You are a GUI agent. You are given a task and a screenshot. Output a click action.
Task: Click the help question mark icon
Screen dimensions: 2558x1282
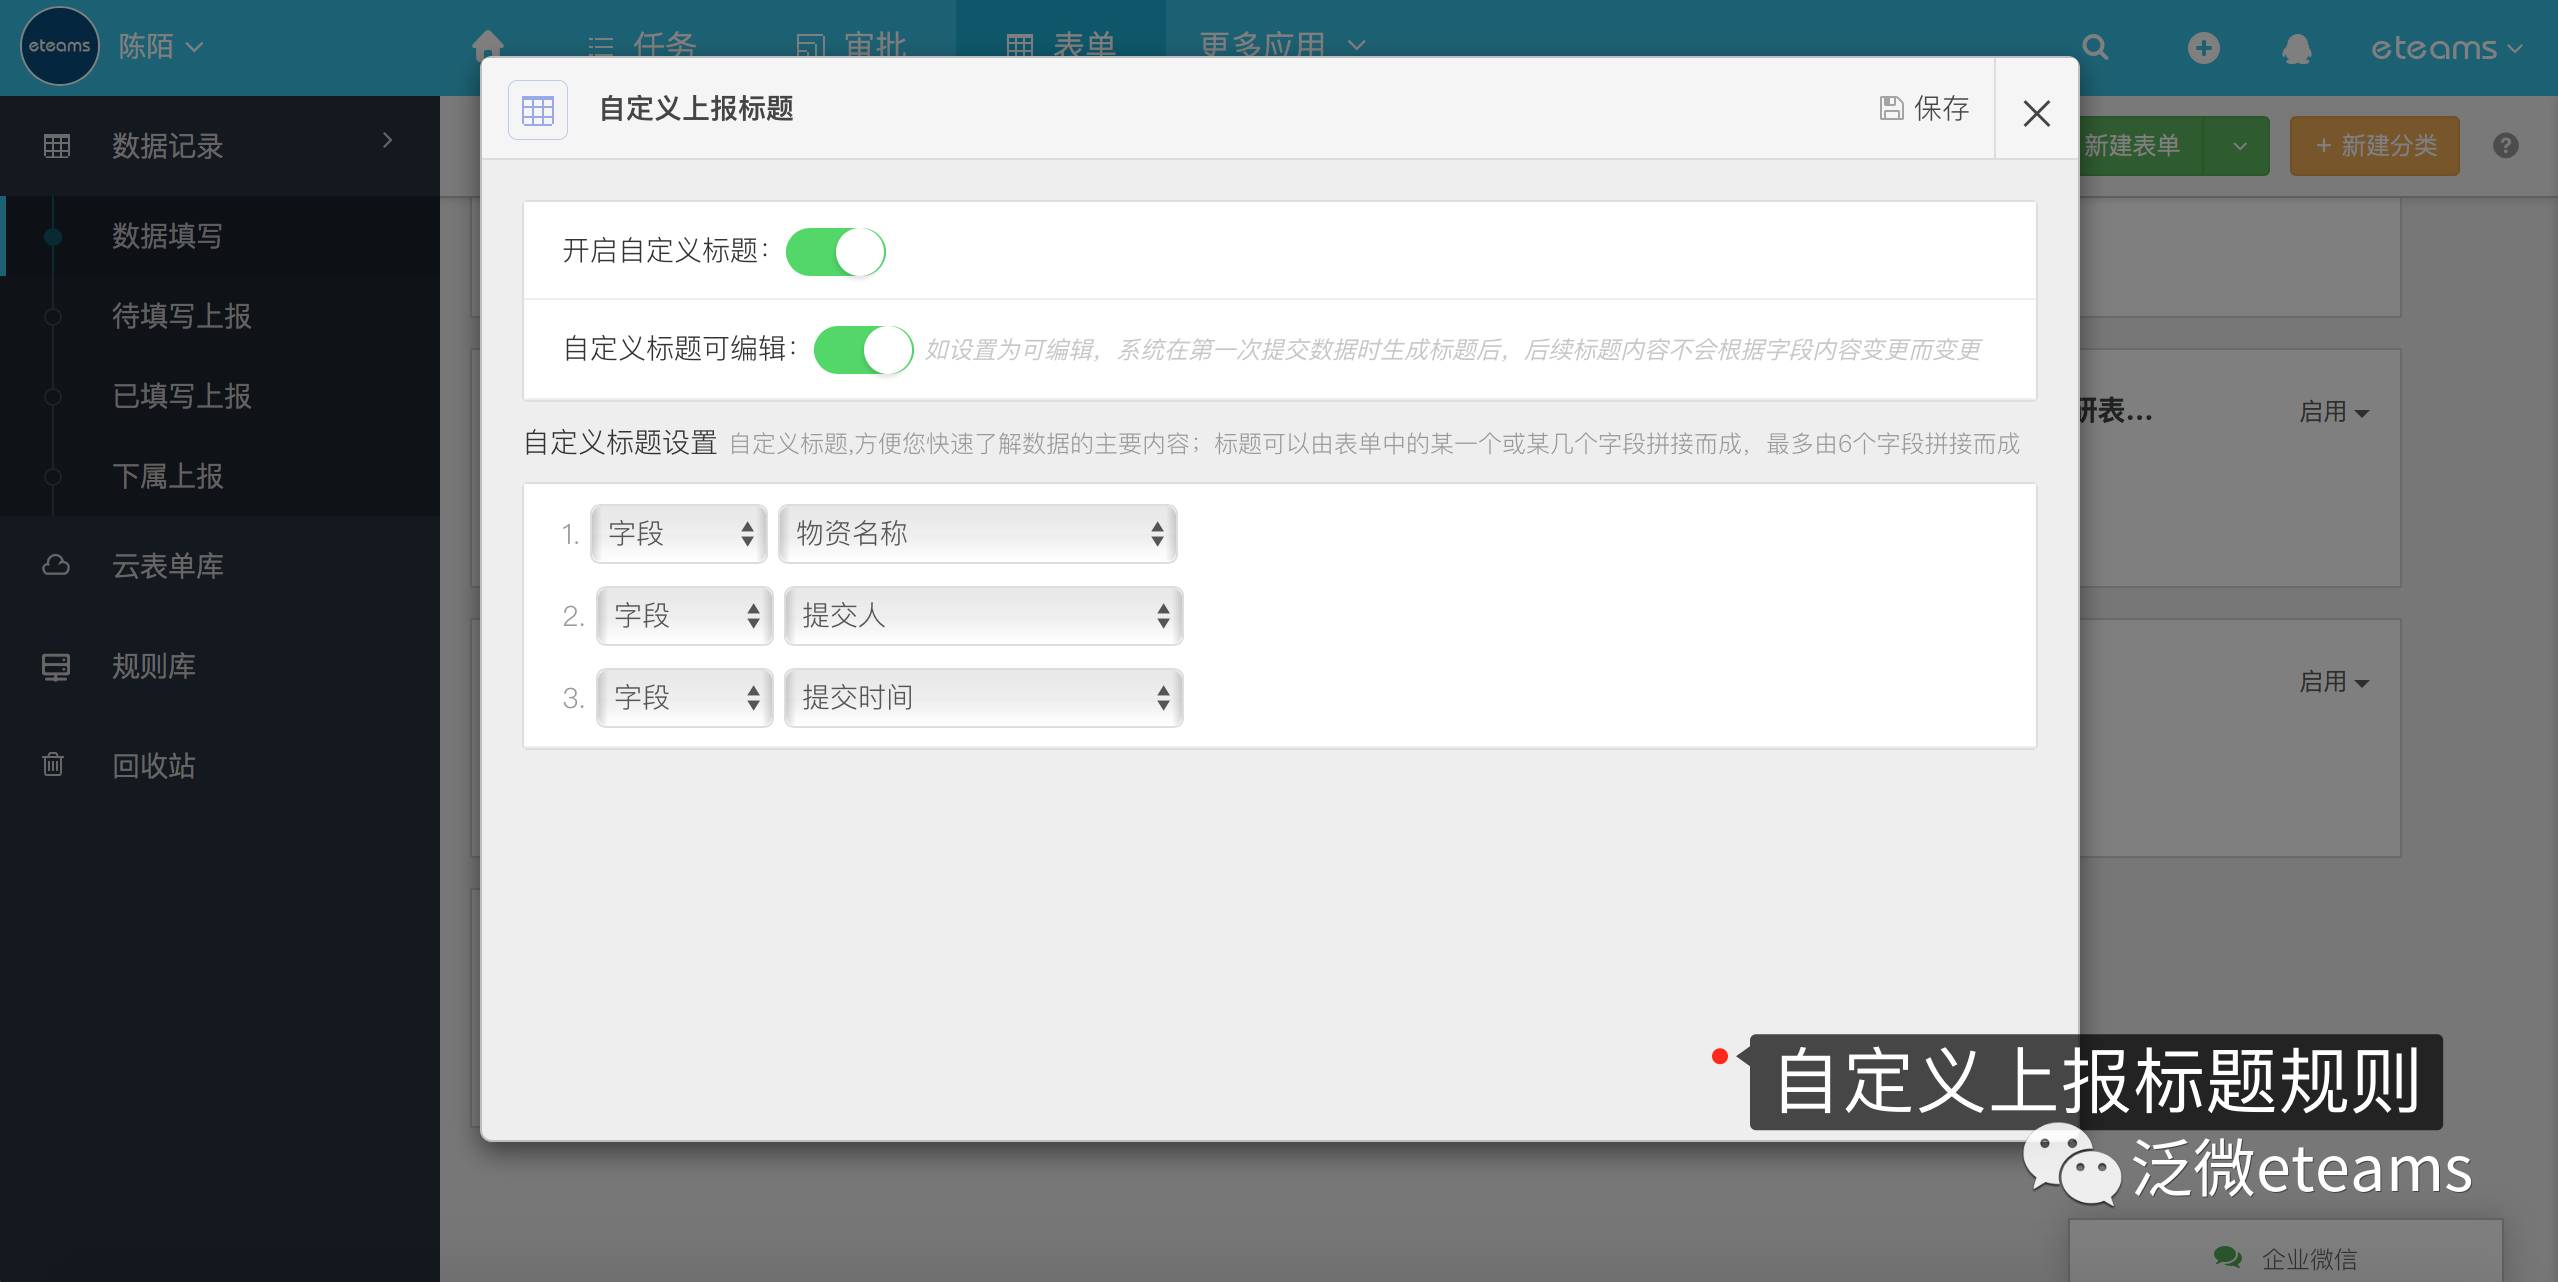pos(2505,146)
